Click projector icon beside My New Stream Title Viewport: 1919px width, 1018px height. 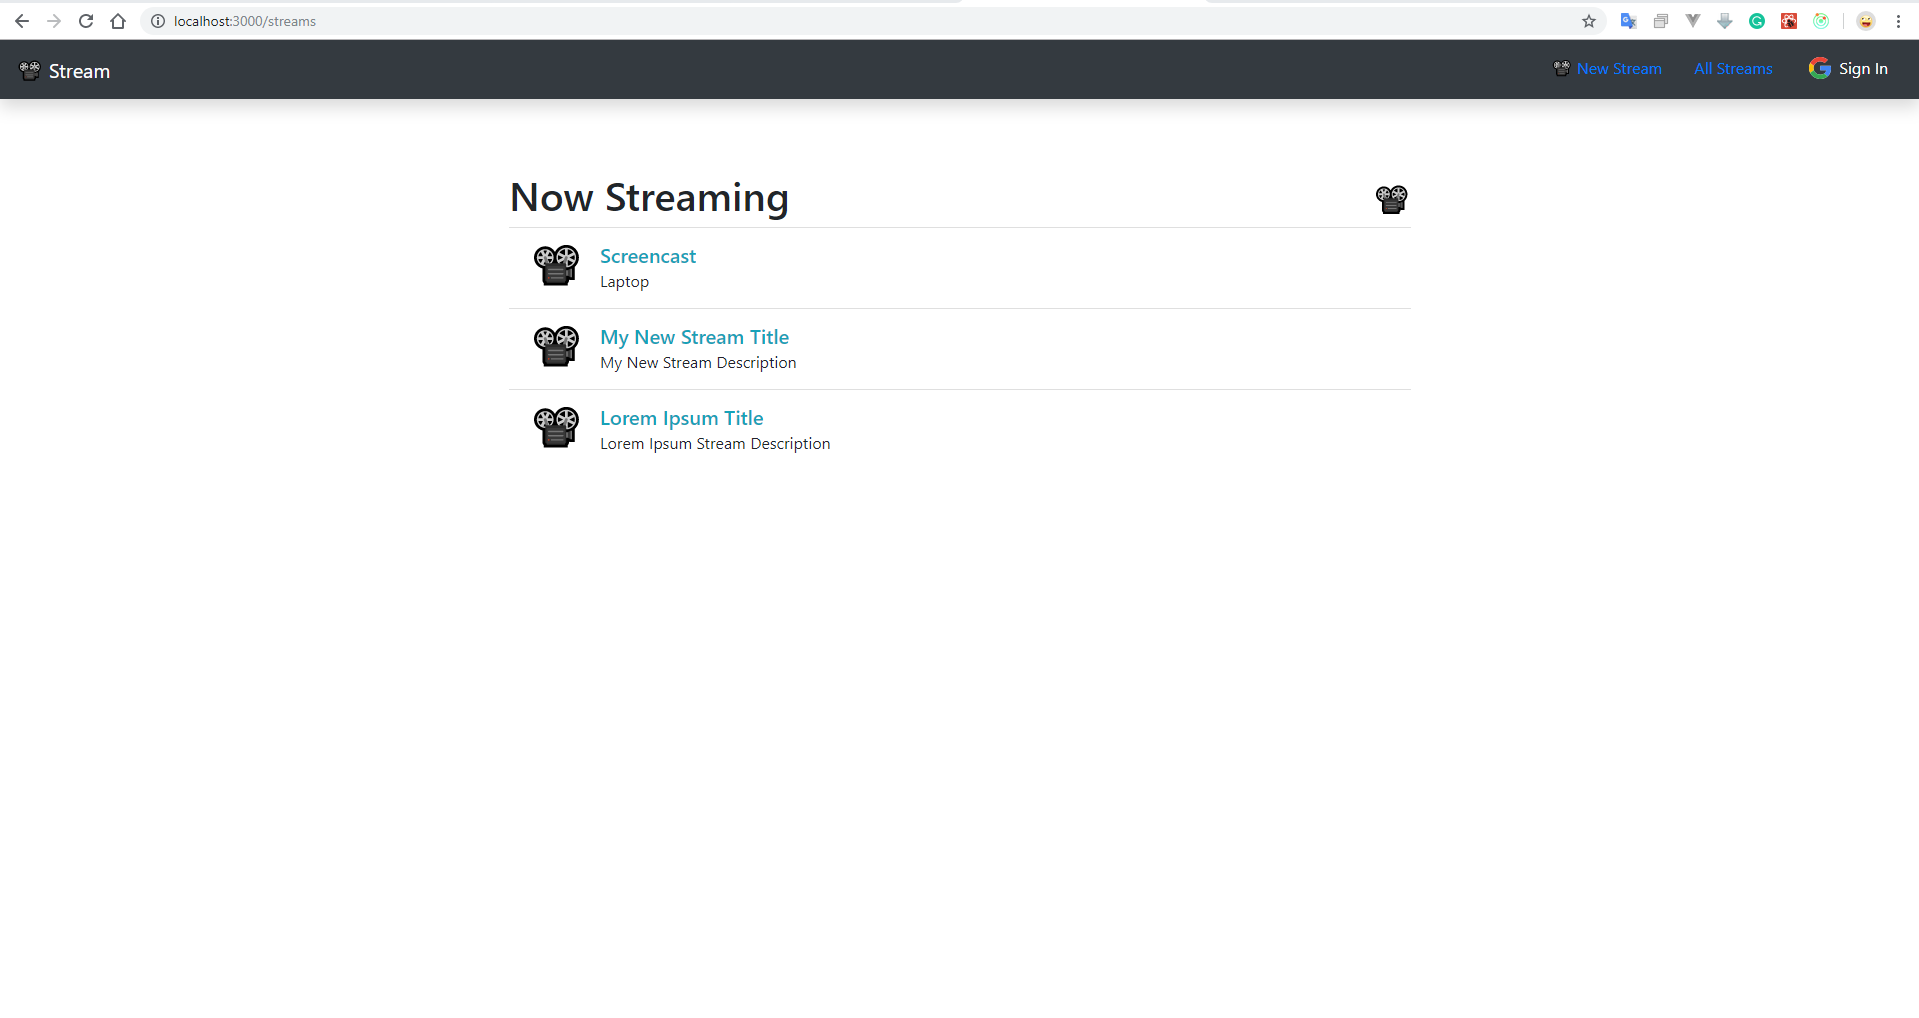(556, 347)
